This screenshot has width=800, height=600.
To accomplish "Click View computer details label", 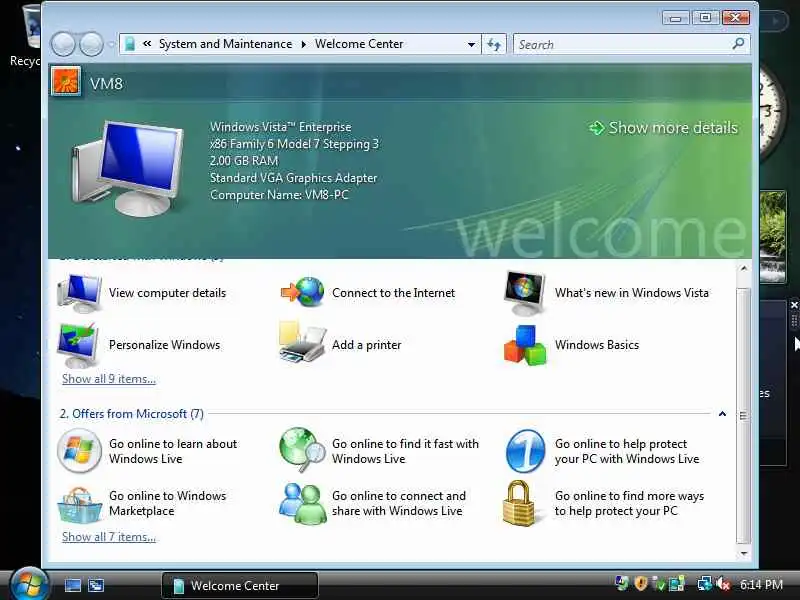I will click(x=167, y=293).
